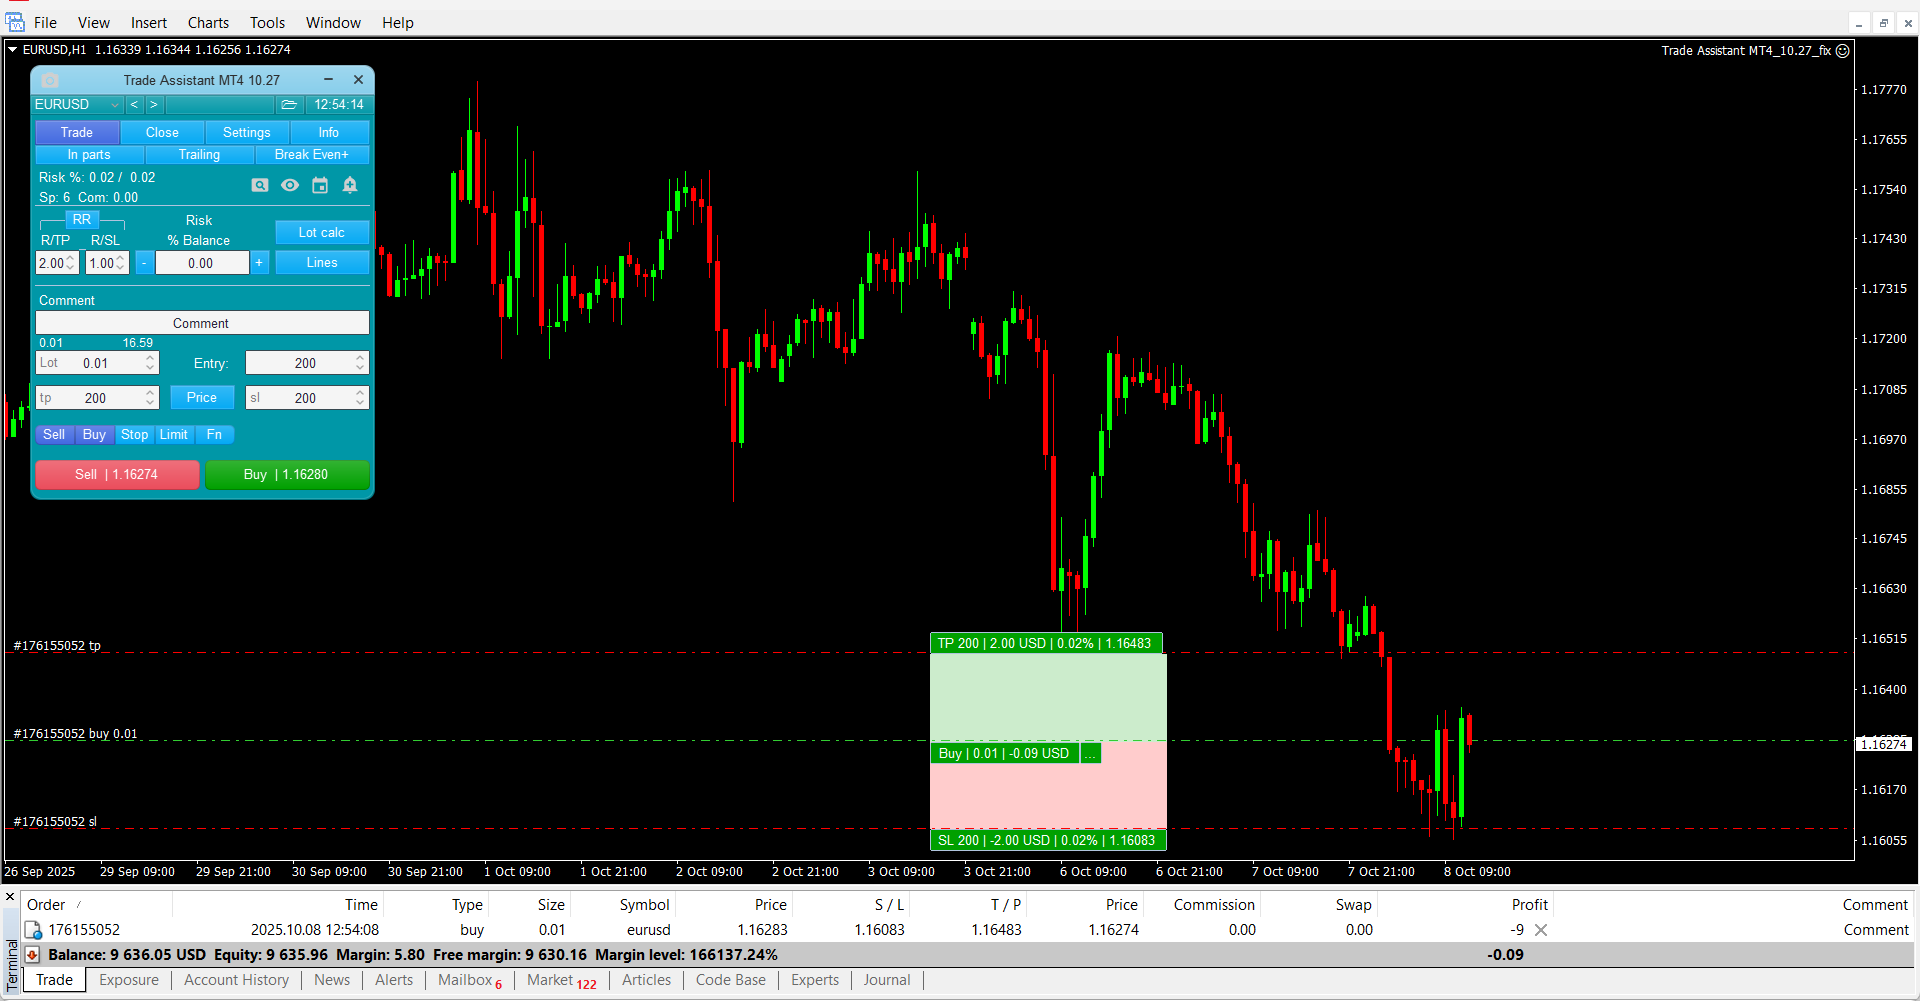The height and width of the screenshot is (1001, 1920).
Task: Toggle the RR mode button
Action: (x=82, y=220)
